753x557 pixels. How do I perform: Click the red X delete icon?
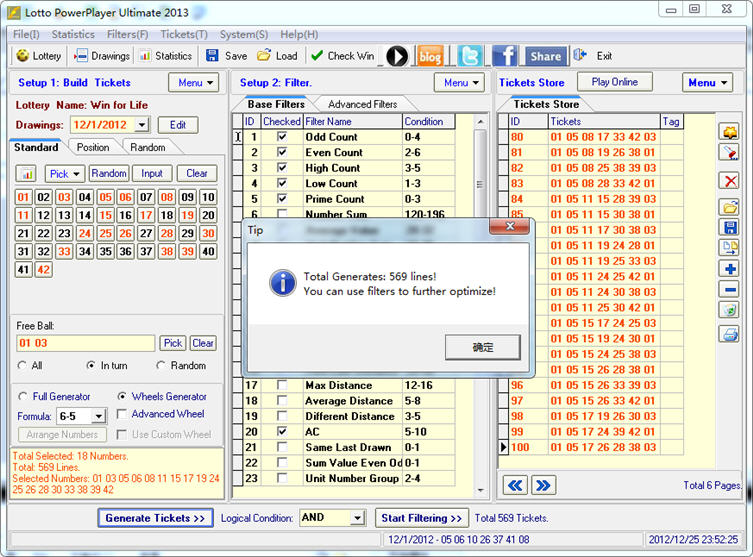point(729,181)
